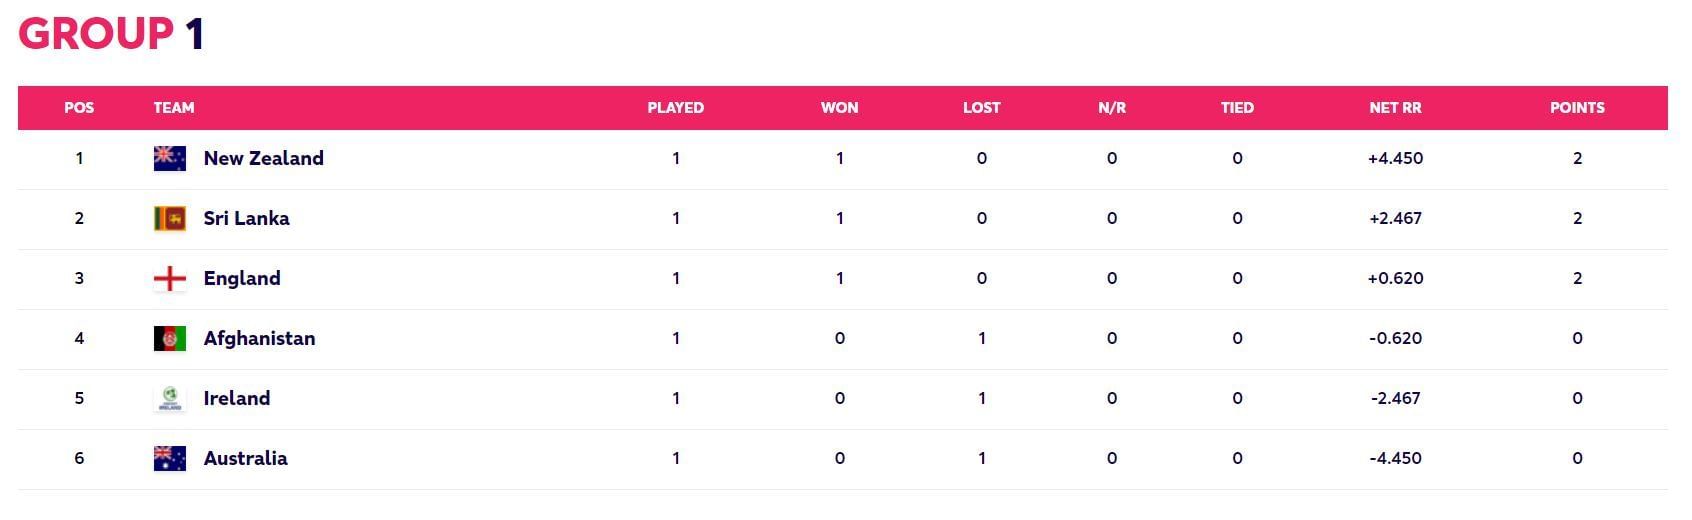Select the Afghanistan team name
This screenshot has width=1692, height=520.
(259, 338)
